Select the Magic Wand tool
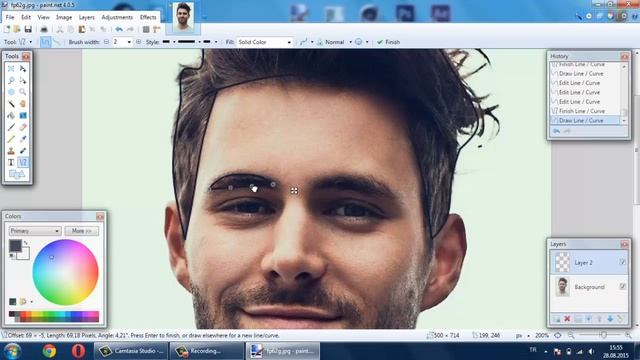This screenshot has height=360, width=640. point(11,104)
